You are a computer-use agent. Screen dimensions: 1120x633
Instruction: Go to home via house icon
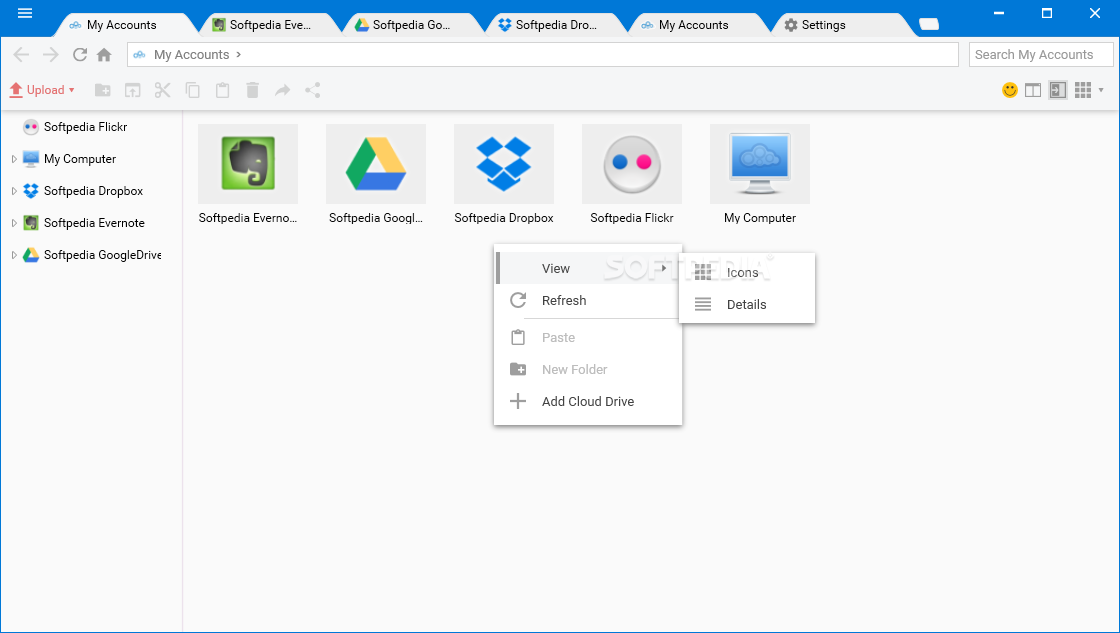point(104,54)
